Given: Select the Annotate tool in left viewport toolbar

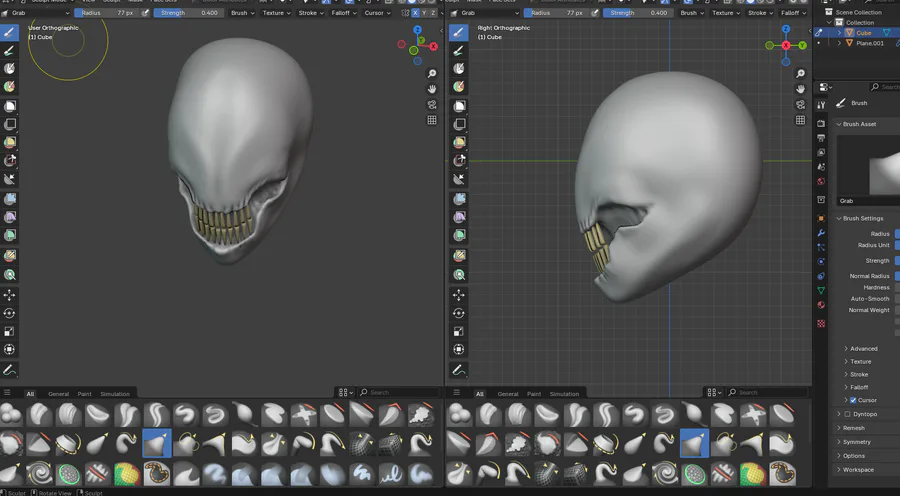Looking at the screenshot, I should [x=10, y=370].
